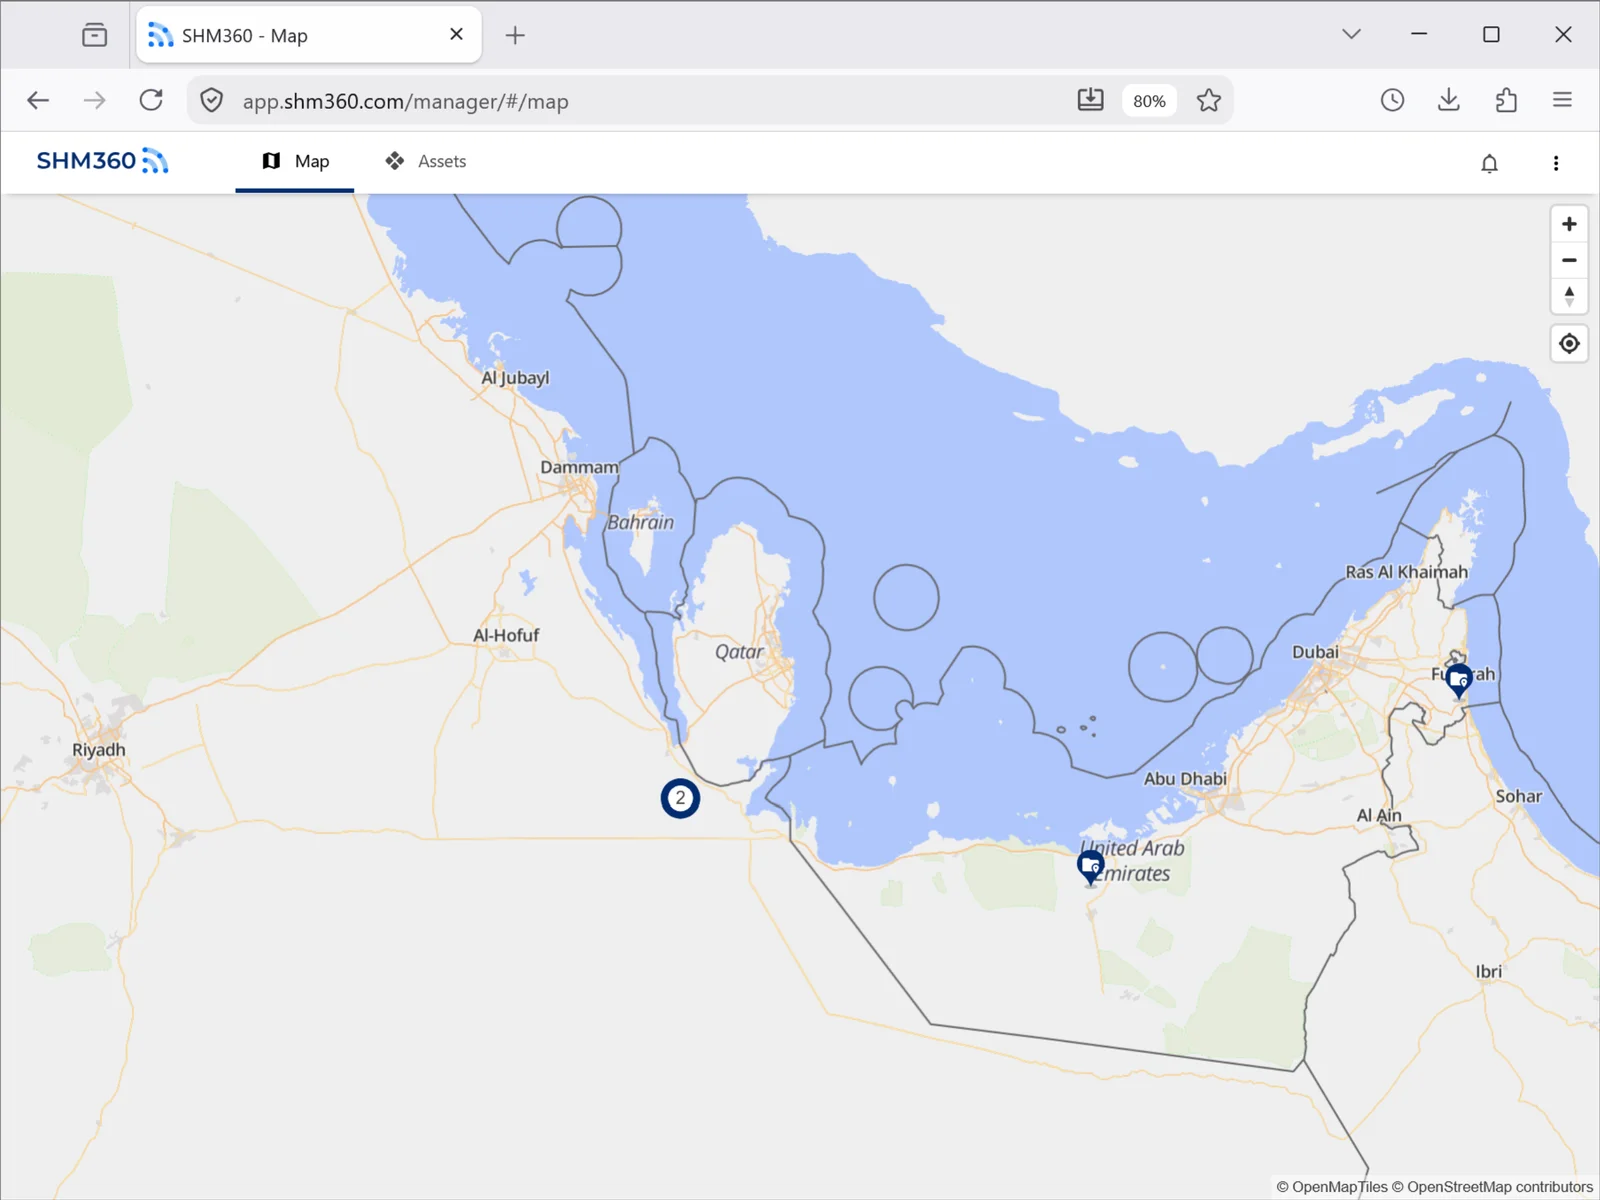Bookmark this page with star icon
This screenshot has height=1200, width=1600.
pos(1209,100)
